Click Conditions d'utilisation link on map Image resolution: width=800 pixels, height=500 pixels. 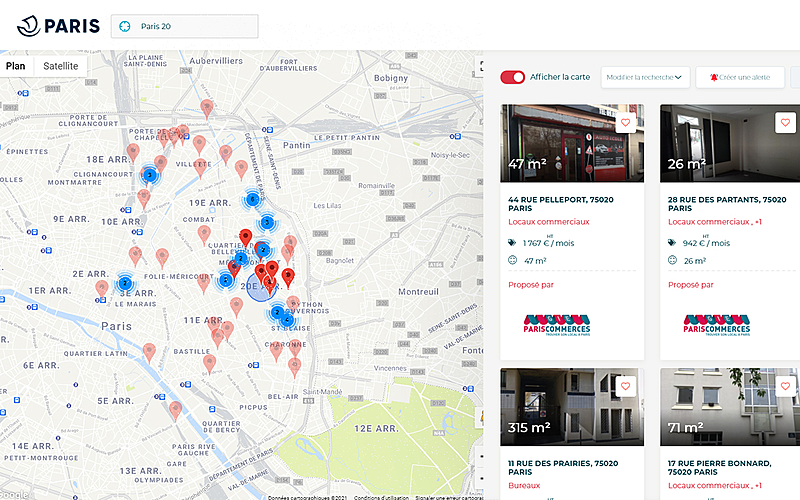(x=381, y=497)
